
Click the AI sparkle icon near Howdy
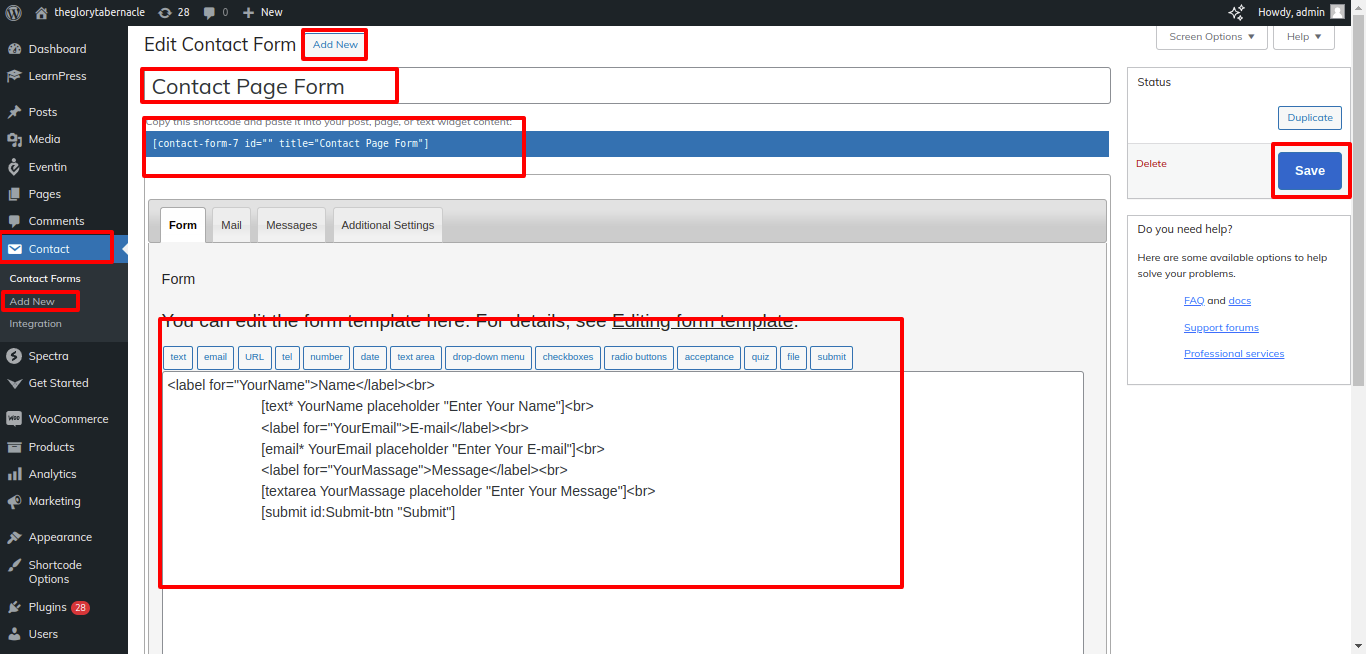click(1236, 12)
